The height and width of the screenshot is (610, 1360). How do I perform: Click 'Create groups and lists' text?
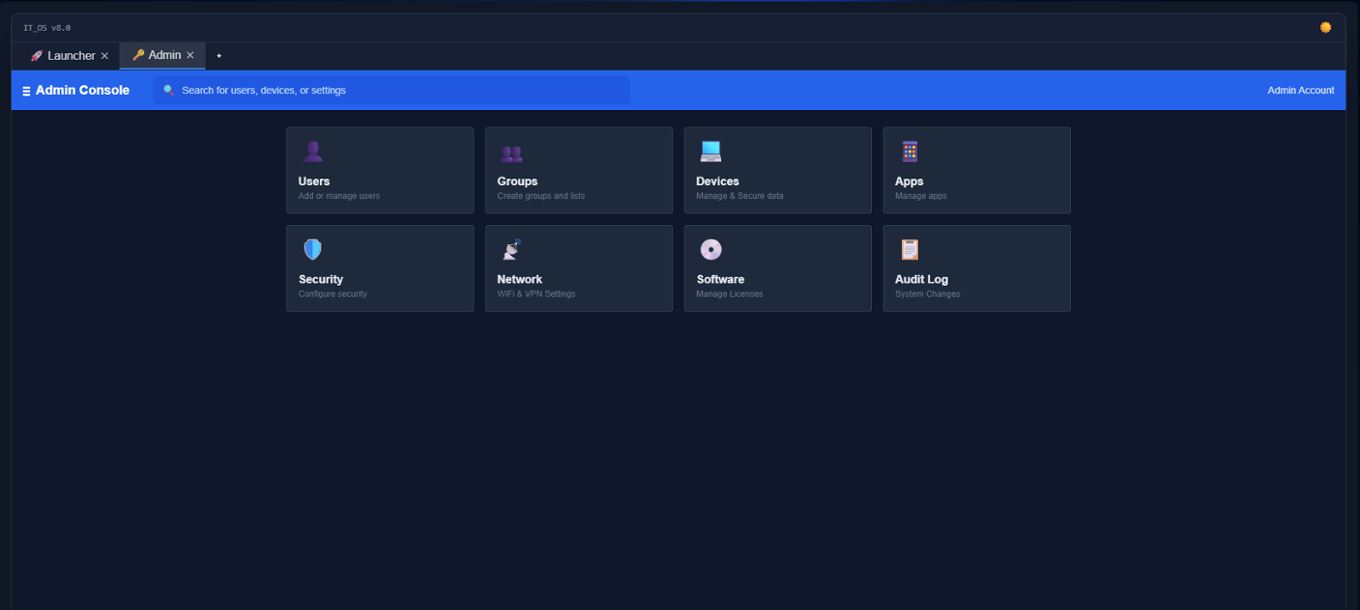(x=541, y=196)
